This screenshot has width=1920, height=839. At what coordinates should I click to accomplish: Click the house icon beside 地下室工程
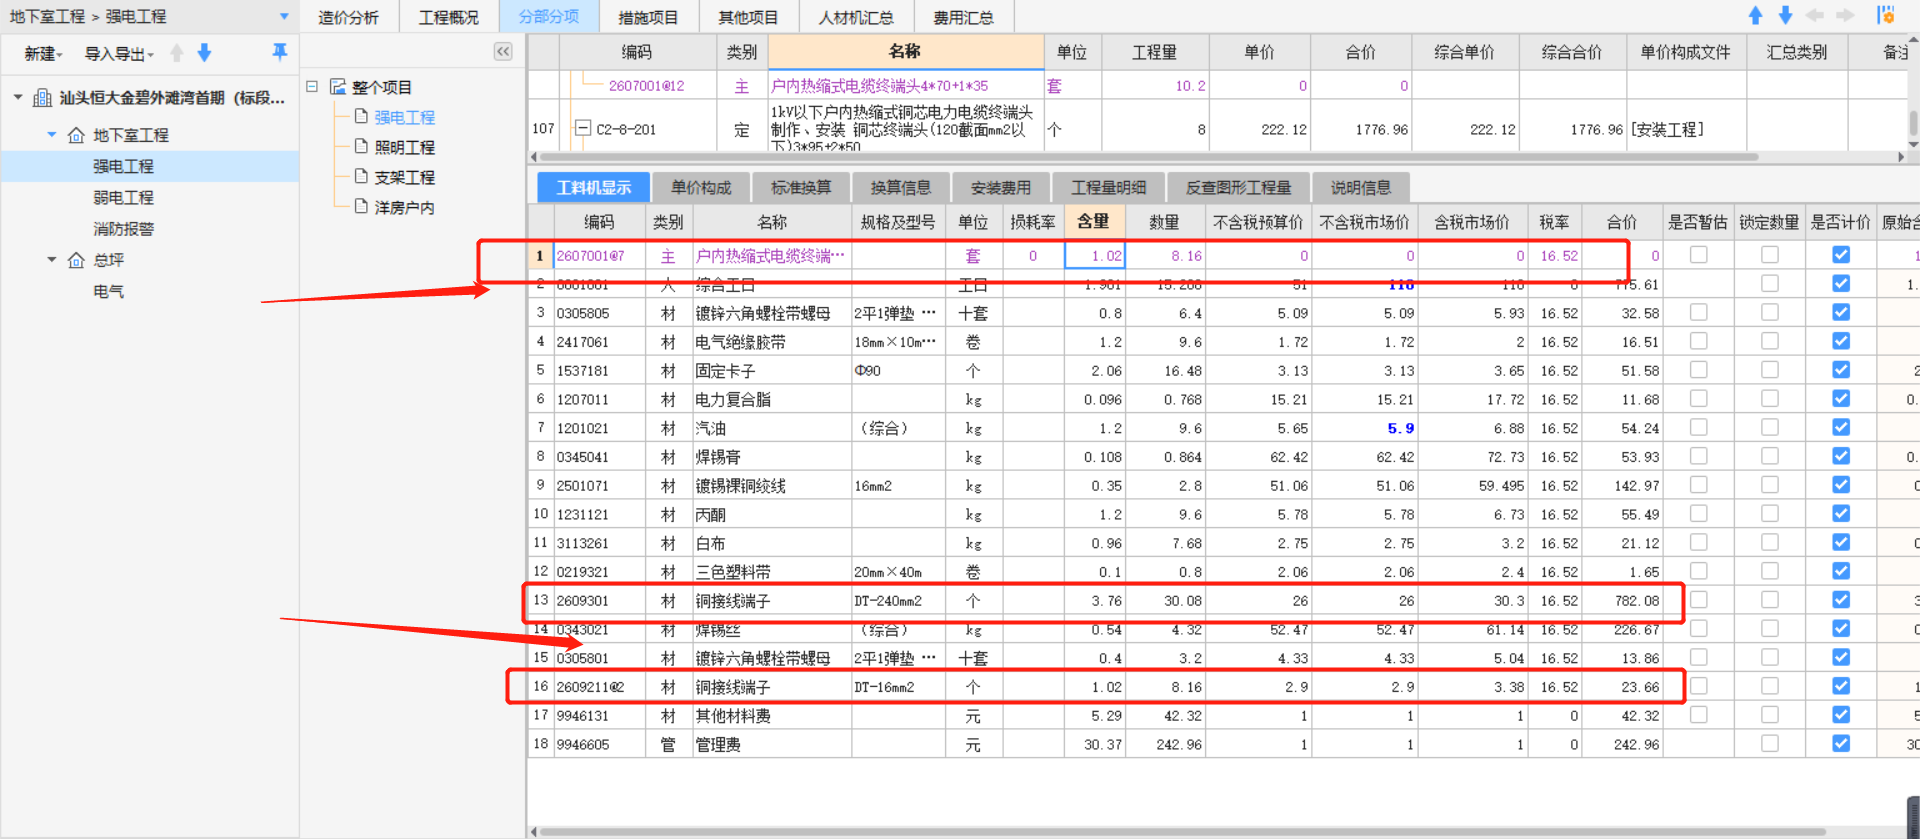76,135
